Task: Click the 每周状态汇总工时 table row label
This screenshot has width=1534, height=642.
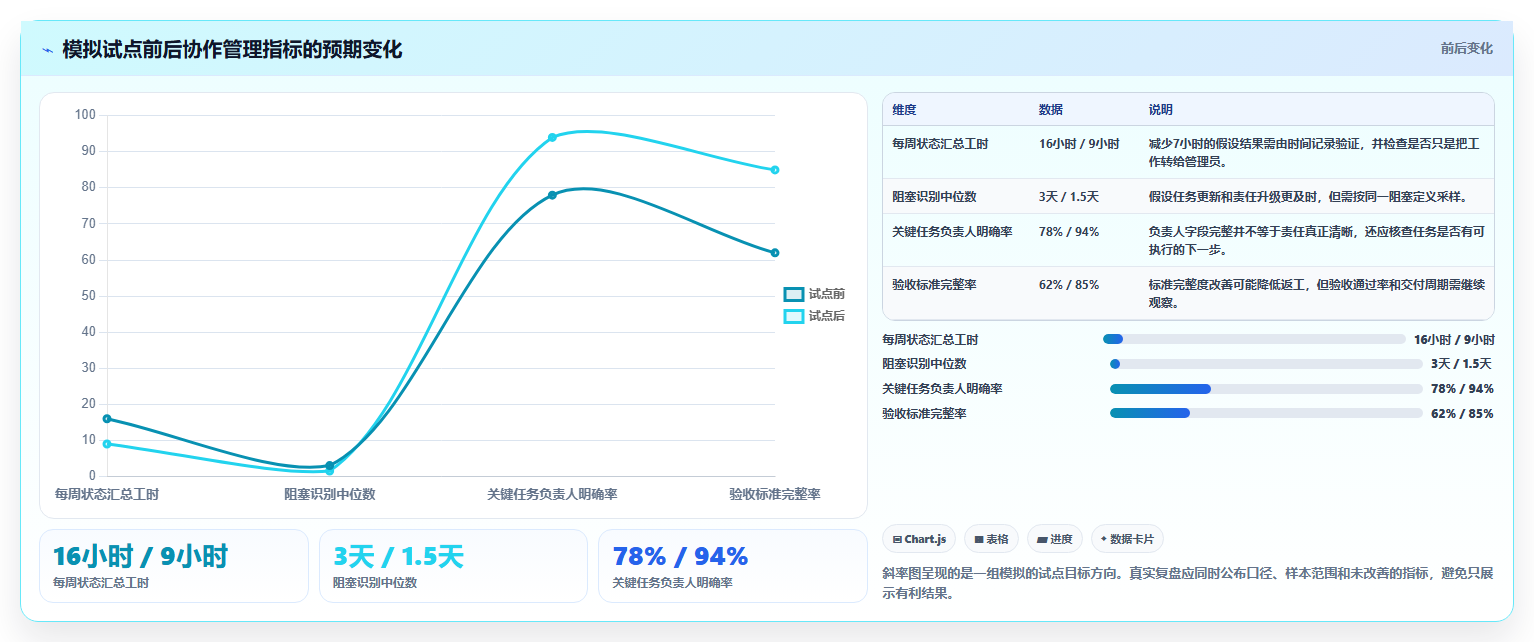Action: point(940,144)
